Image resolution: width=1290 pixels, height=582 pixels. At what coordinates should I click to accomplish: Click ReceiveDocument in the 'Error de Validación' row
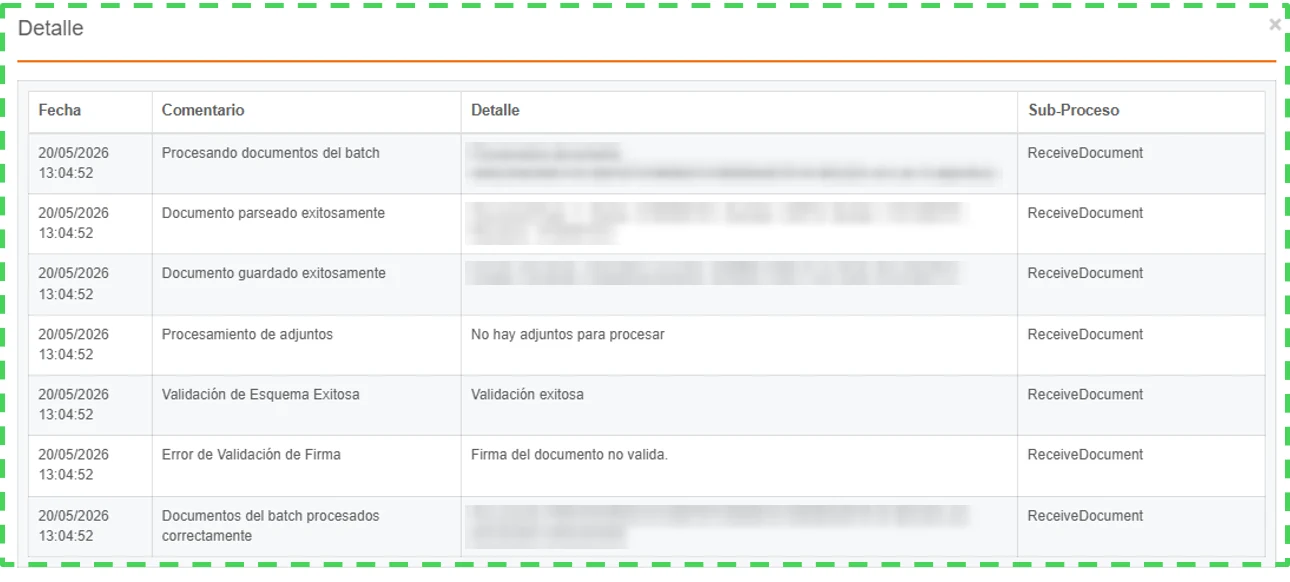coord(1086,454)
